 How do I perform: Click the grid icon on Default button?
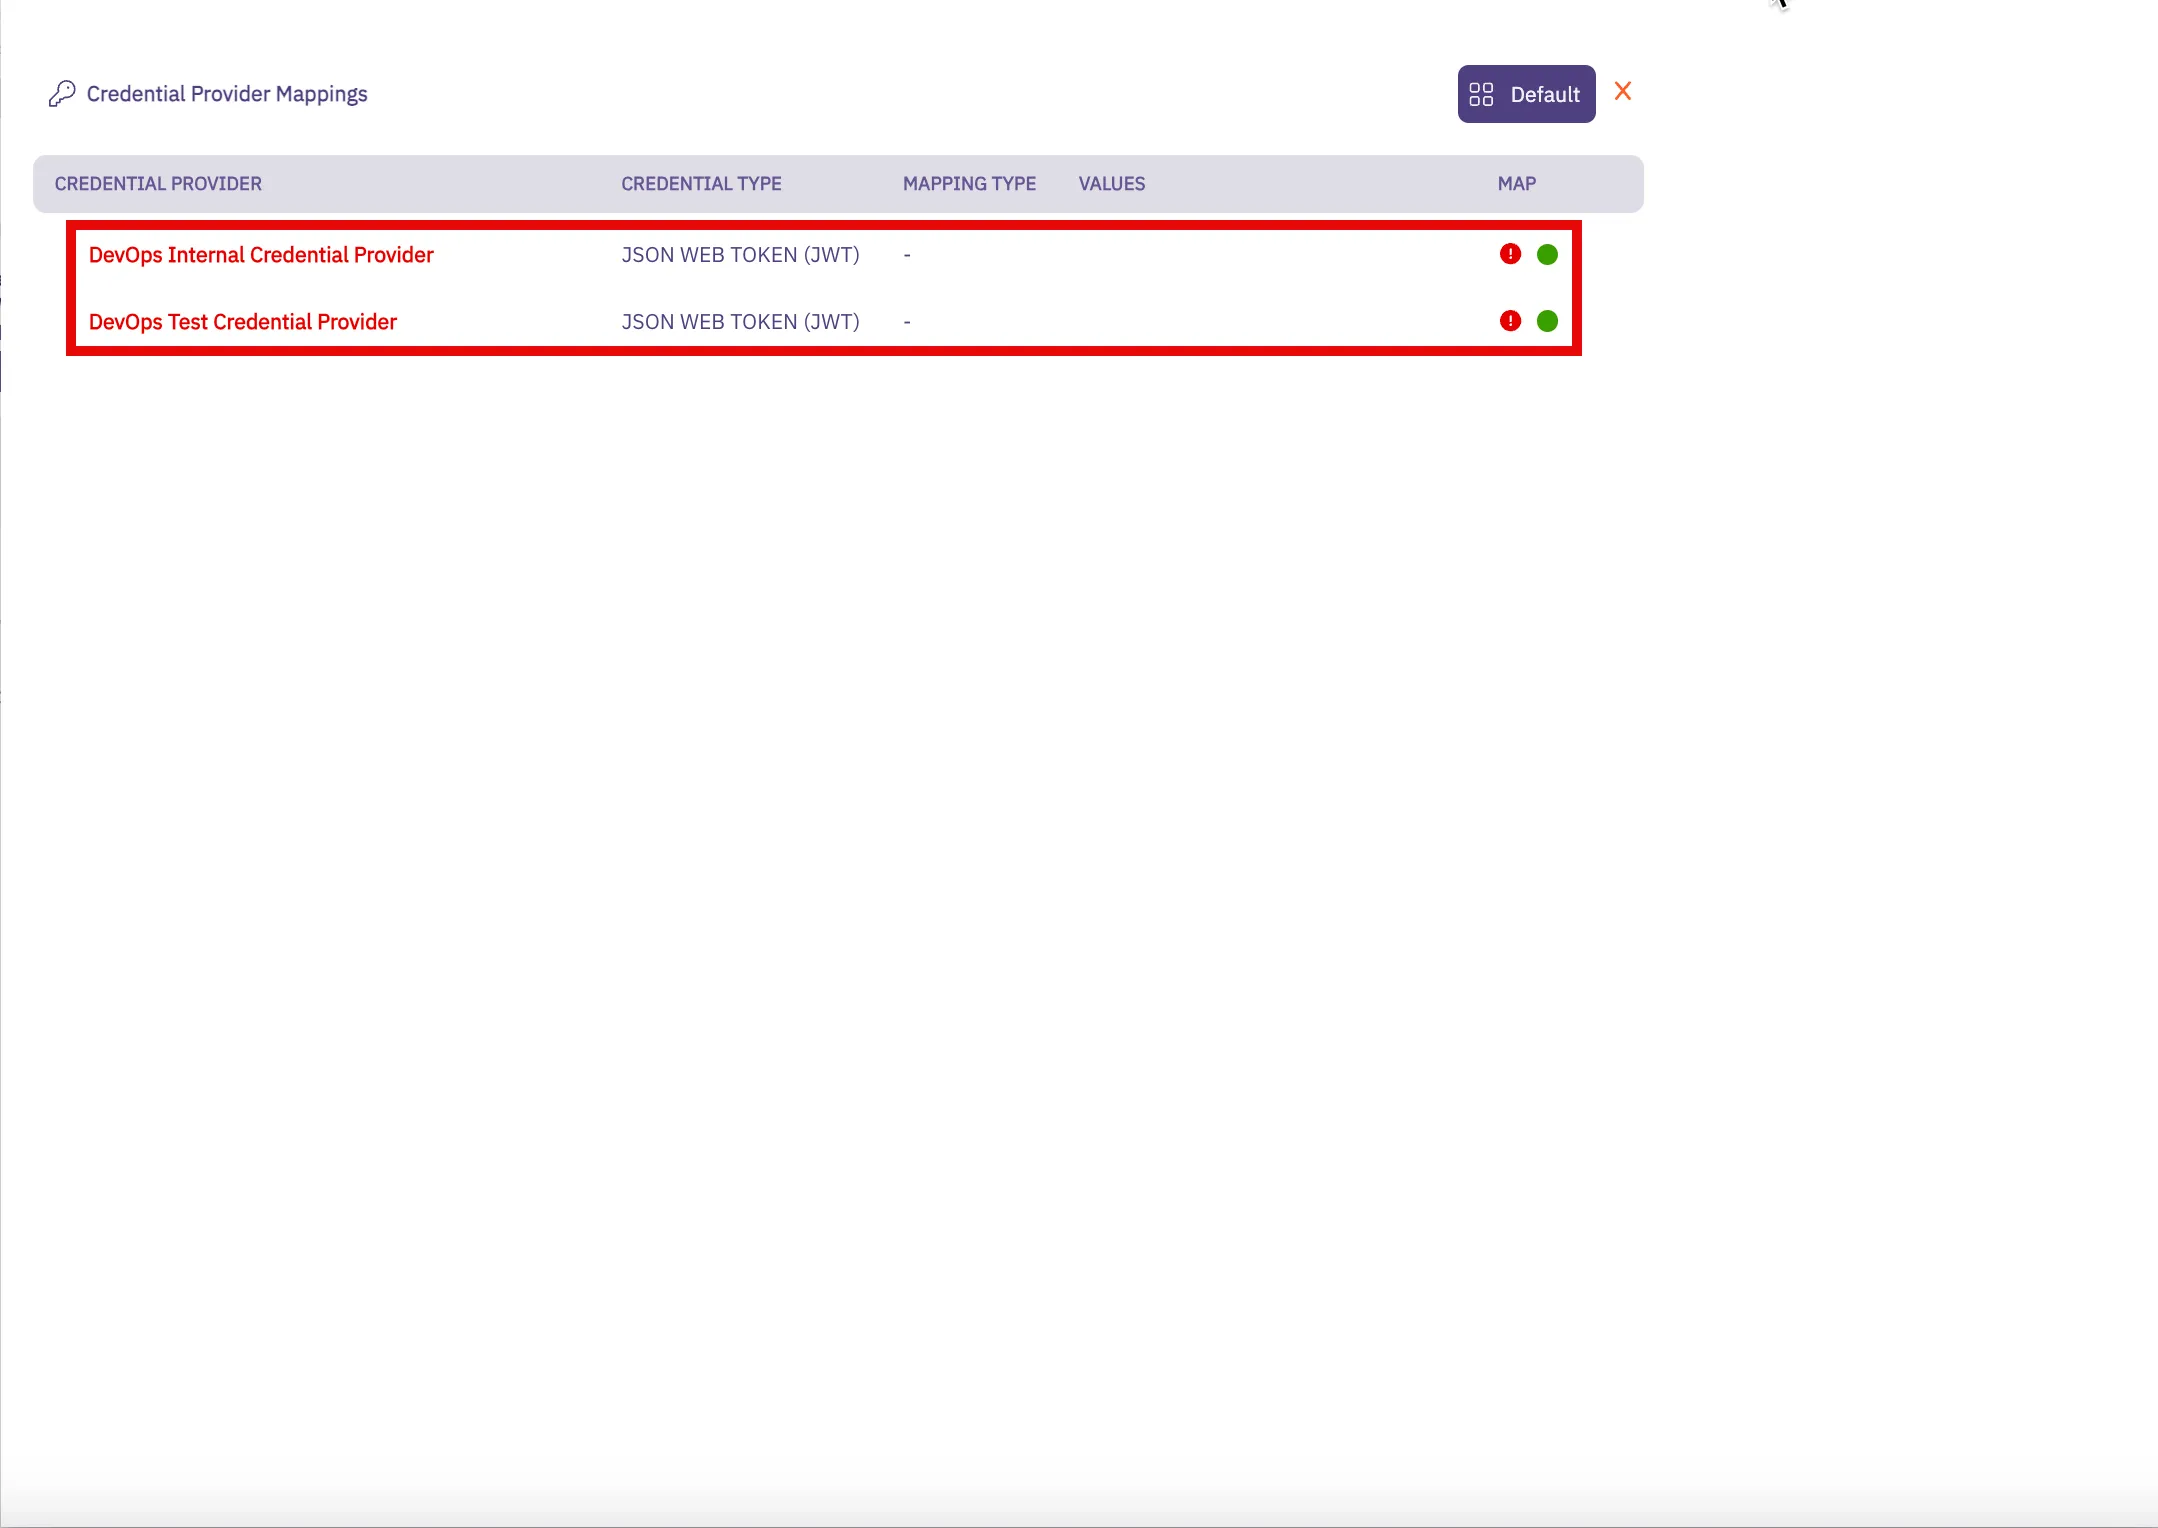point(1481,94)
